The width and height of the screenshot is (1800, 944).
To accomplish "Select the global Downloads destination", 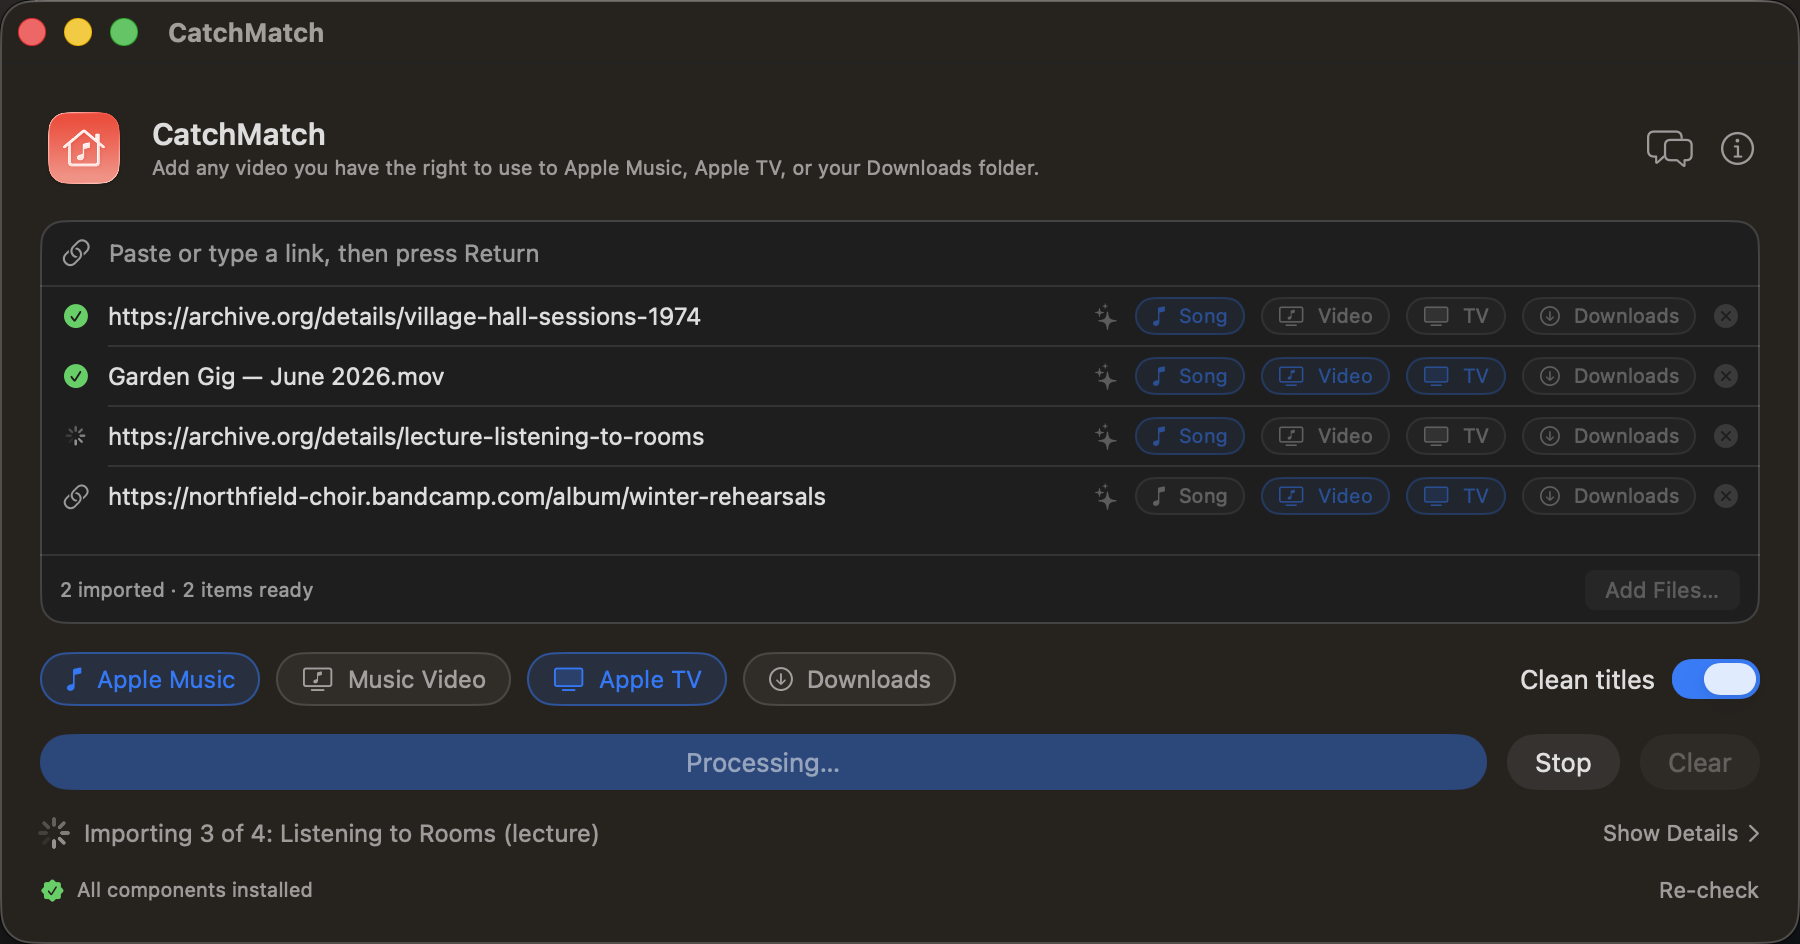I will point(849,679).
